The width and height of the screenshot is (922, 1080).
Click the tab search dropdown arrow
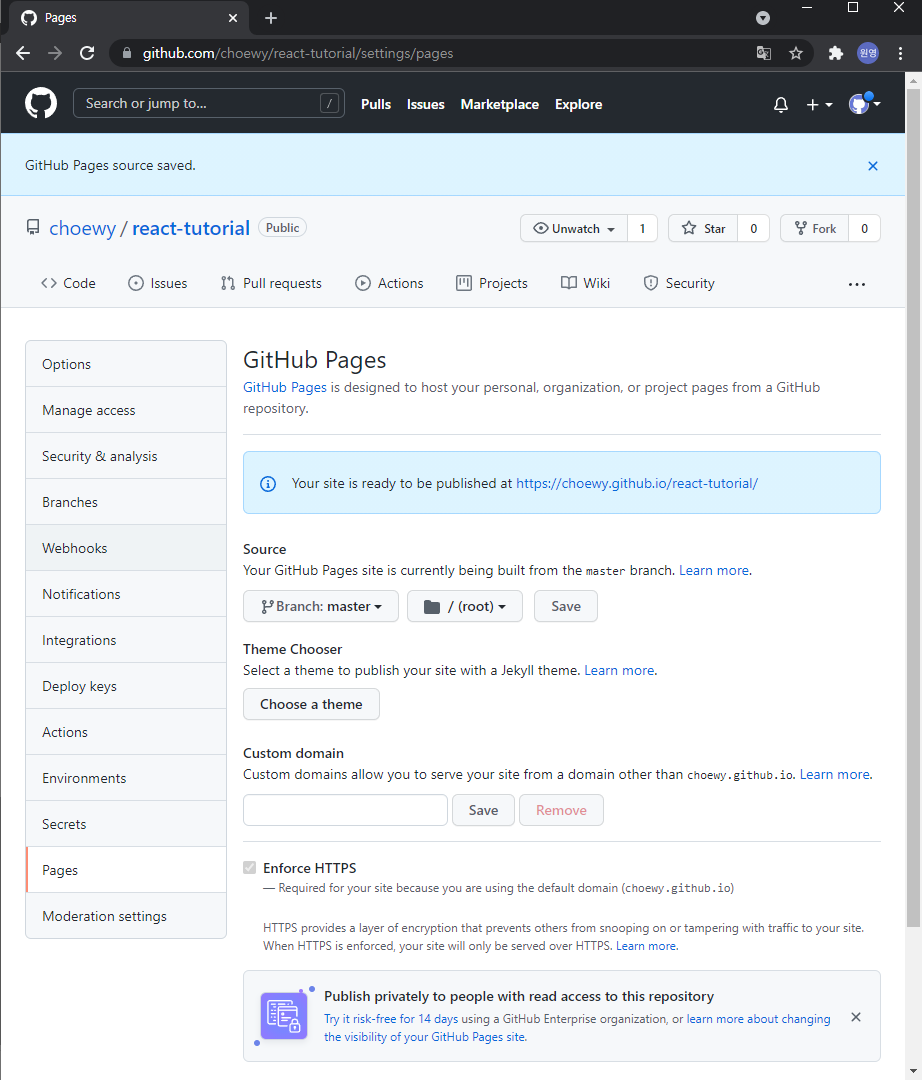coord(762,18)
